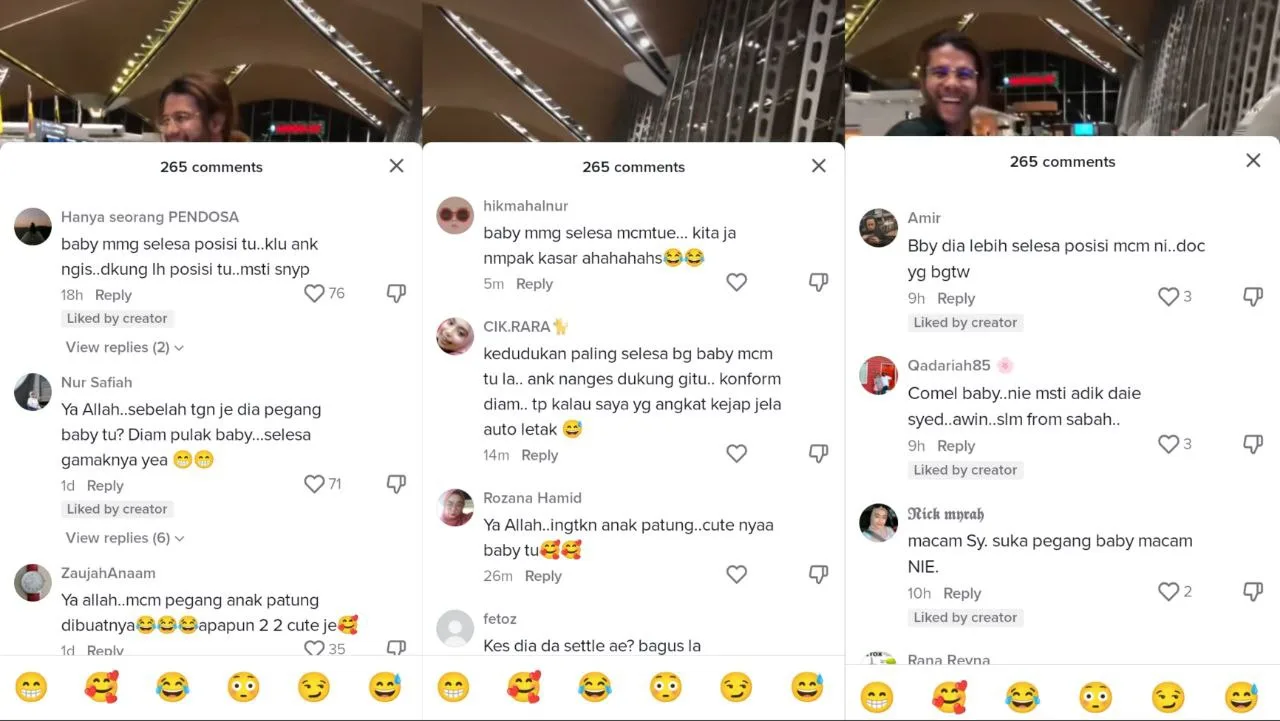Close the right comments panel
The height and width of the screenshot is (721, 1280).
point(1253,160)
